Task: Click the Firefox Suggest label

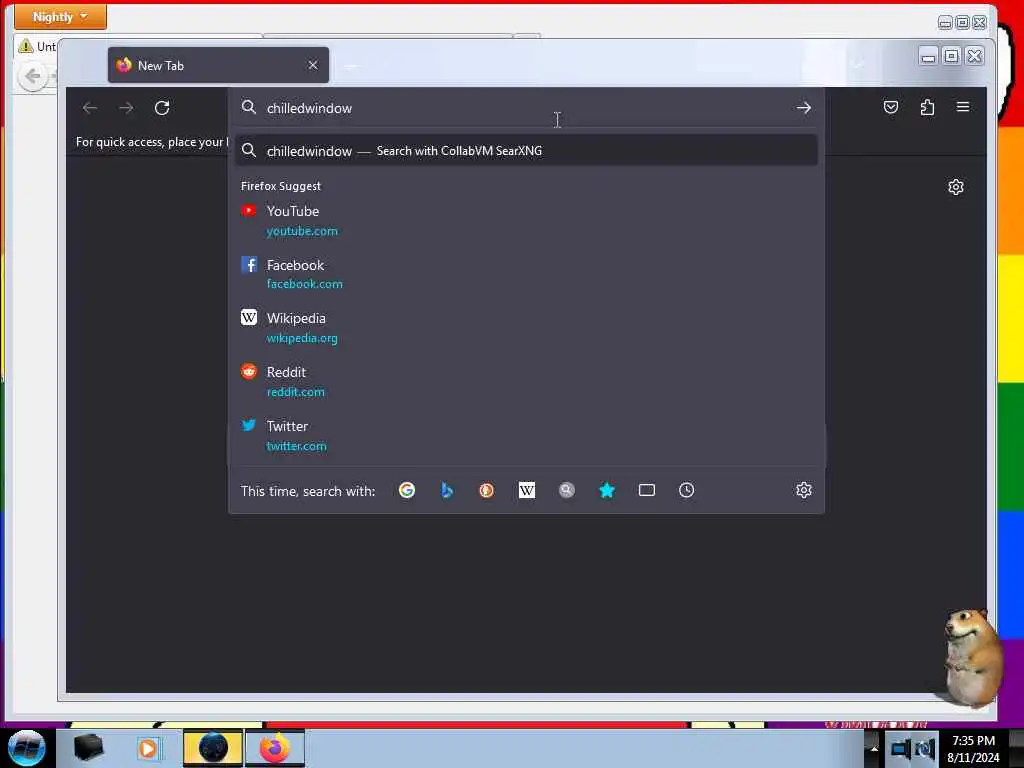Action: [281, 186]
